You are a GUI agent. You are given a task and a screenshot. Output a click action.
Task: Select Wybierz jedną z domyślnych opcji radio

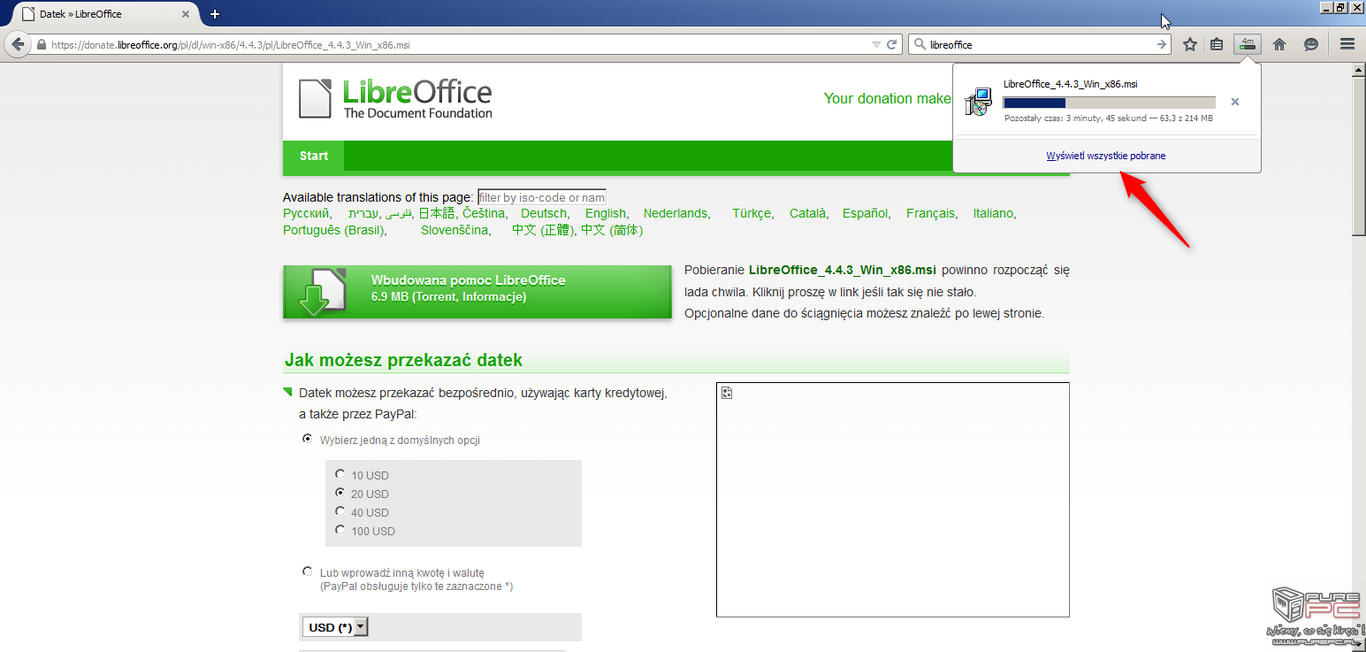click(x=307, y=439)
